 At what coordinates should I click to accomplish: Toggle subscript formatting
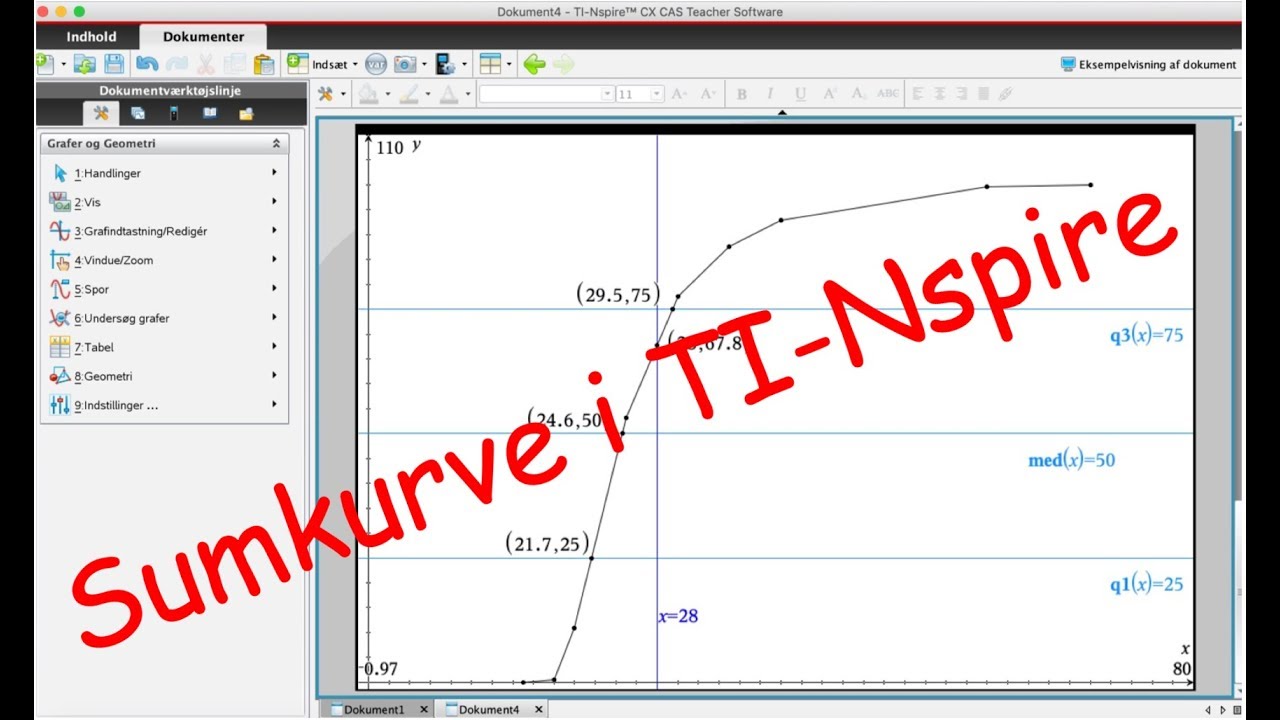click(x=858, y=93)
